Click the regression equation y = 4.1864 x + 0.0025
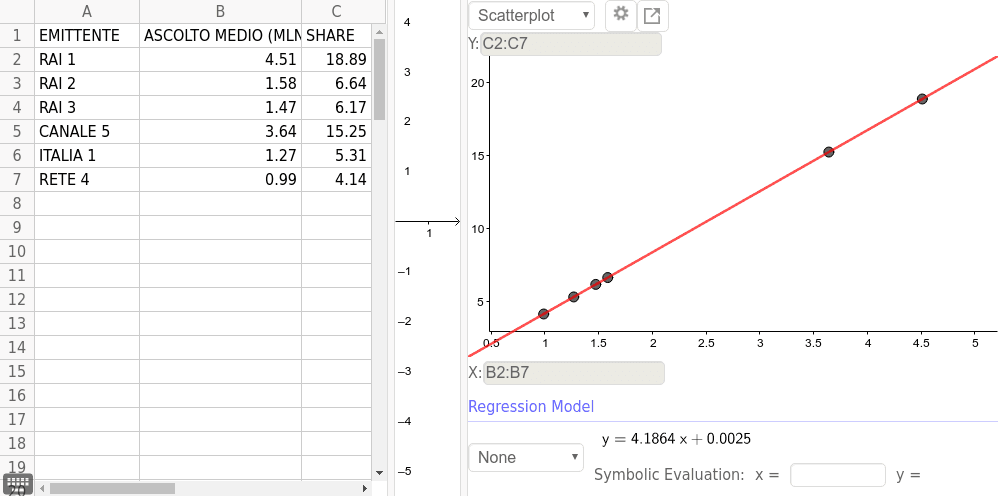The image size is (1000, 498). (x=676, y=439)
